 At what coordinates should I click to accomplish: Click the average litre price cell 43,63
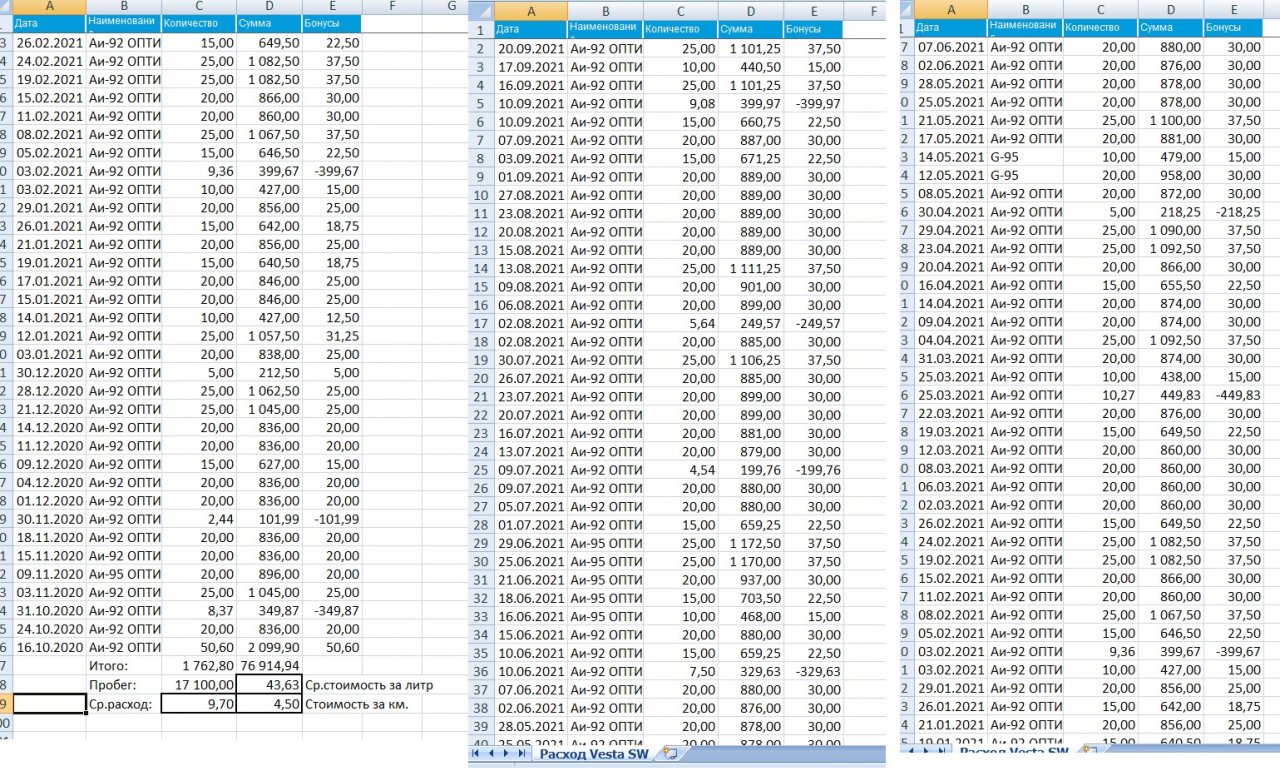[x=268, y=684]
